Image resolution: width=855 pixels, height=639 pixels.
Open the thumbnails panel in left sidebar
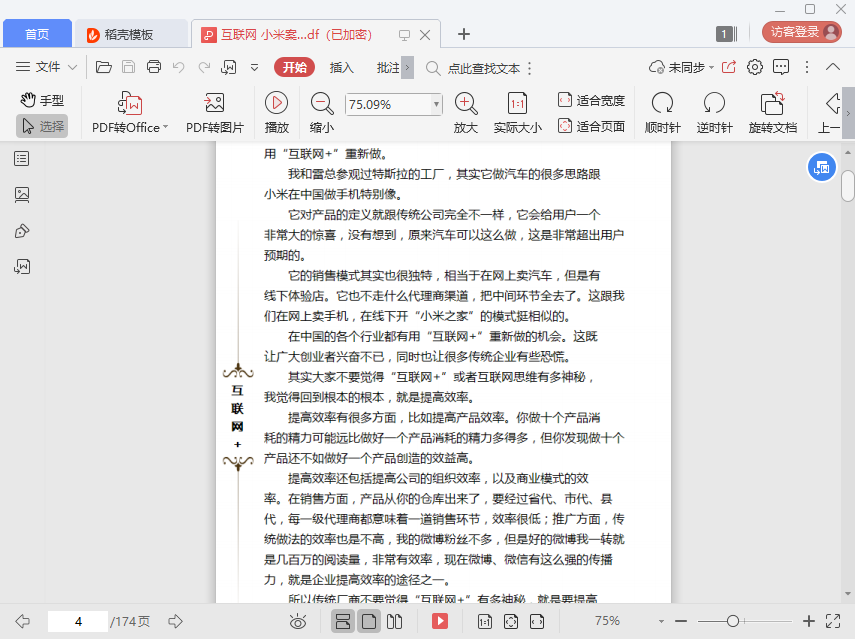22,195
